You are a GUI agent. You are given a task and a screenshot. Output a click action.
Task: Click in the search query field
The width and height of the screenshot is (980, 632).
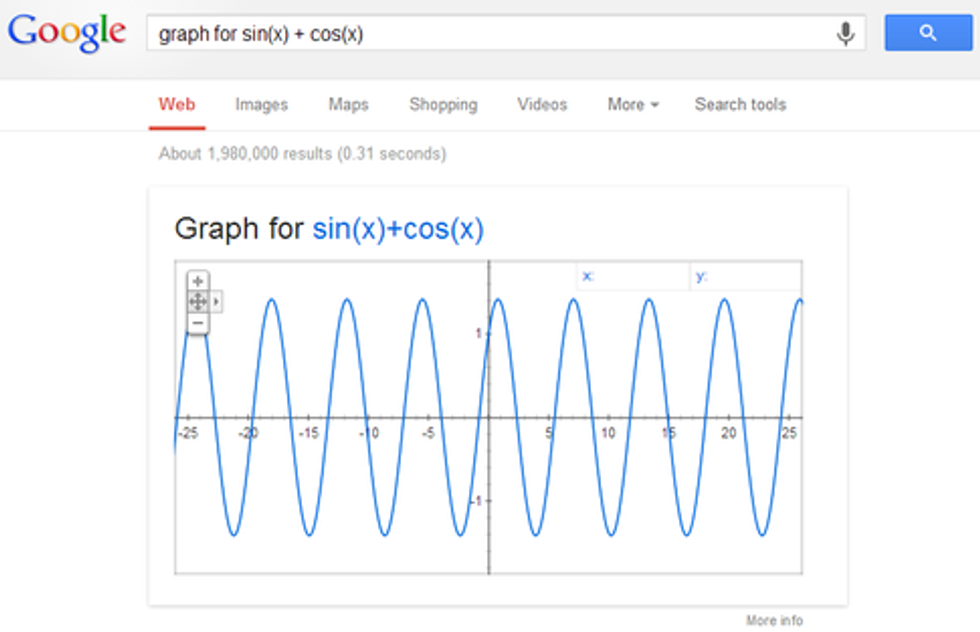490,34
